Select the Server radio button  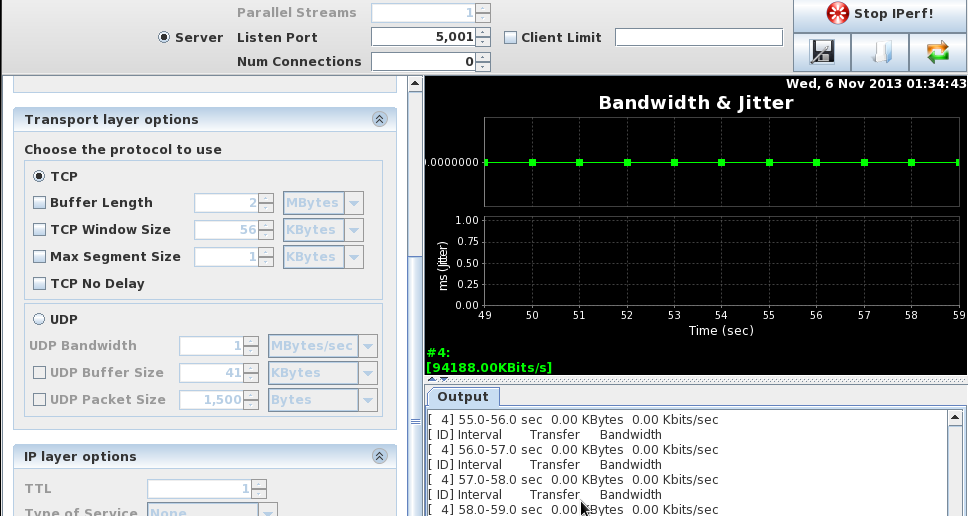164,38
